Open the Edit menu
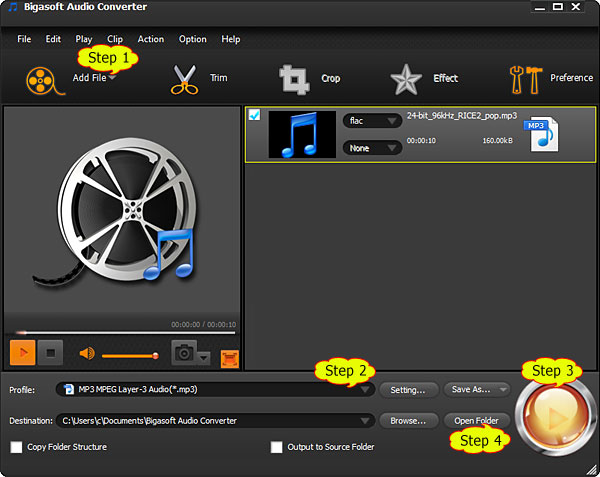This screenshot has height=477, width=600. coord(53,39)
